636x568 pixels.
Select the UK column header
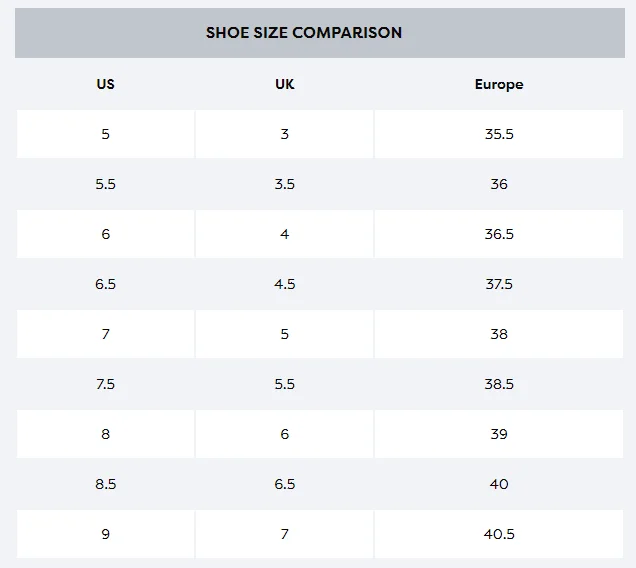(x=285, y=84)
